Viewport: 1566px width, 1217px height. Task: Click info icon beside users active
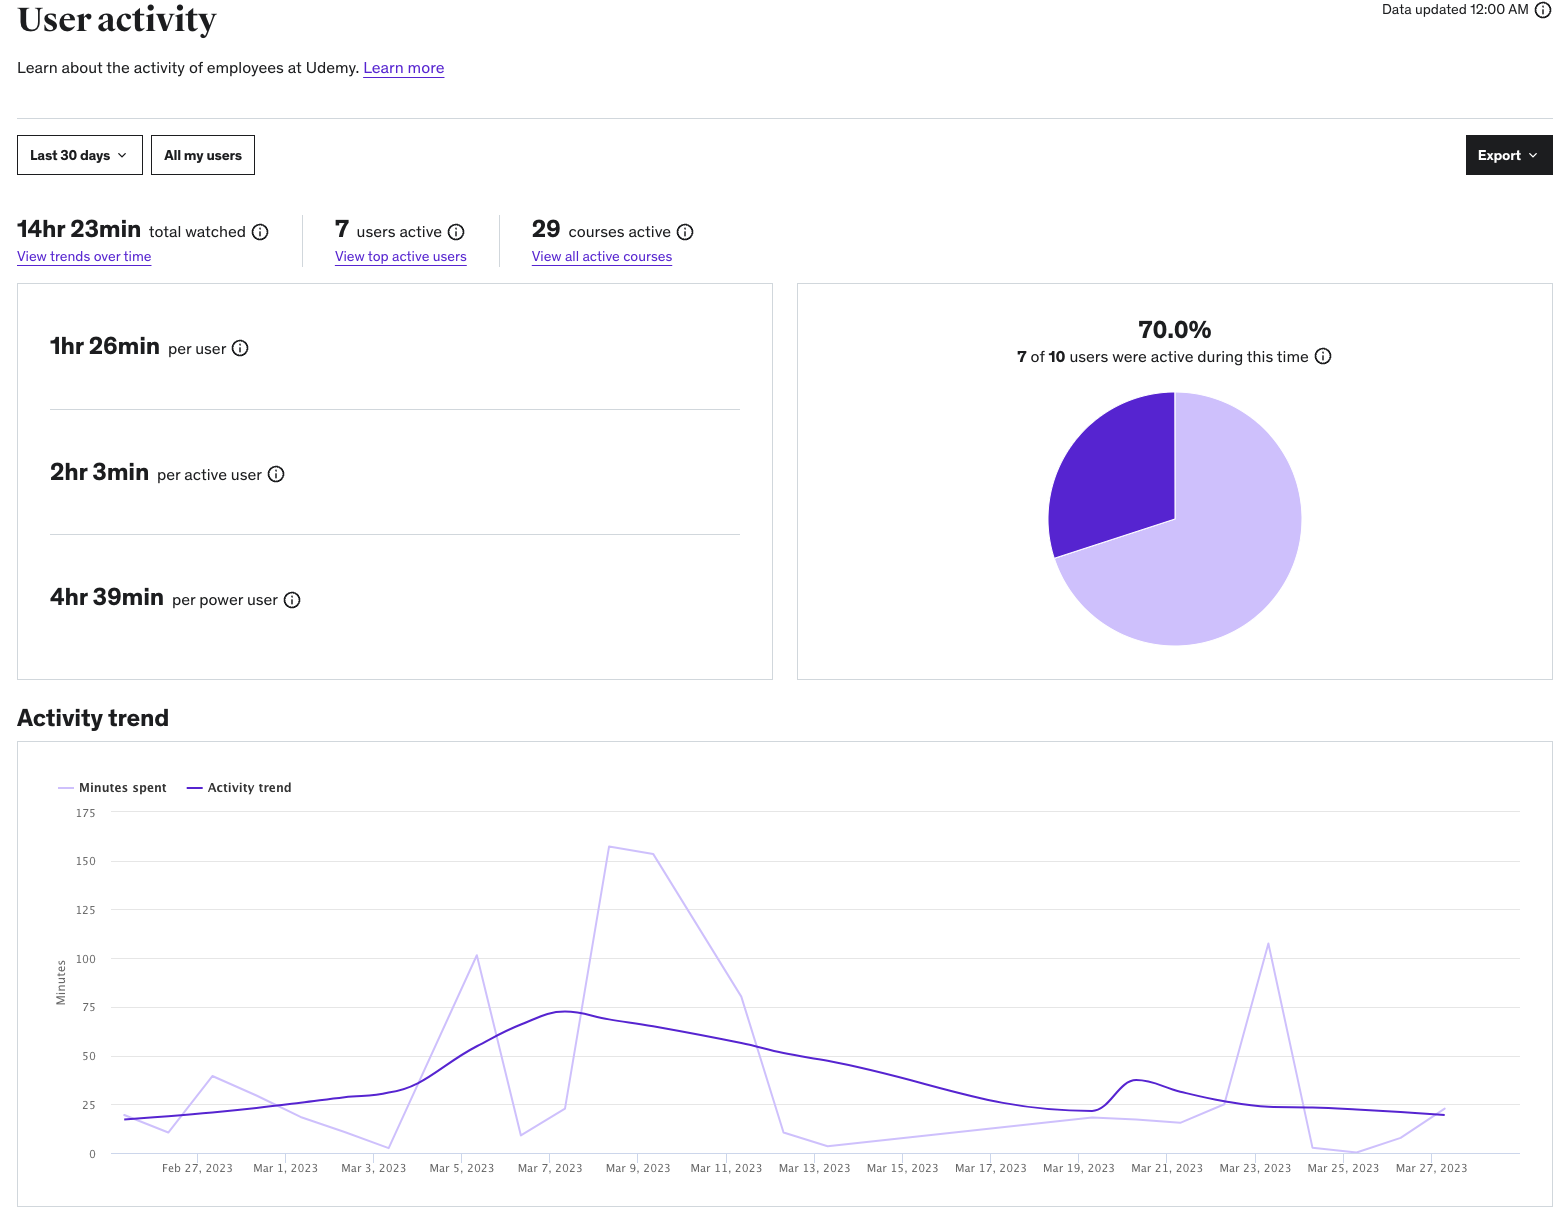(456, 232)
